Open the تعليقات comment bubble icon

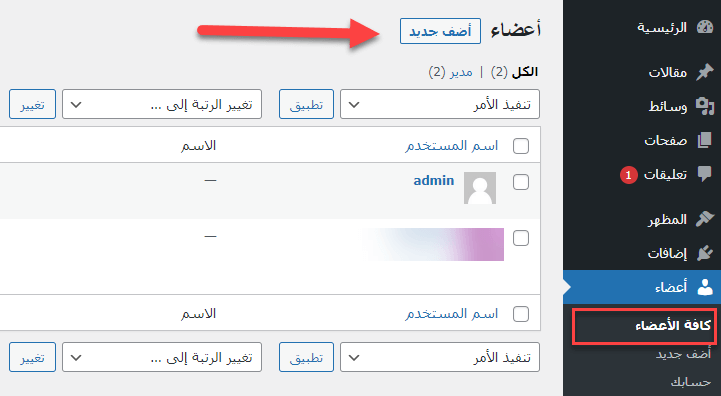point(704,174)
